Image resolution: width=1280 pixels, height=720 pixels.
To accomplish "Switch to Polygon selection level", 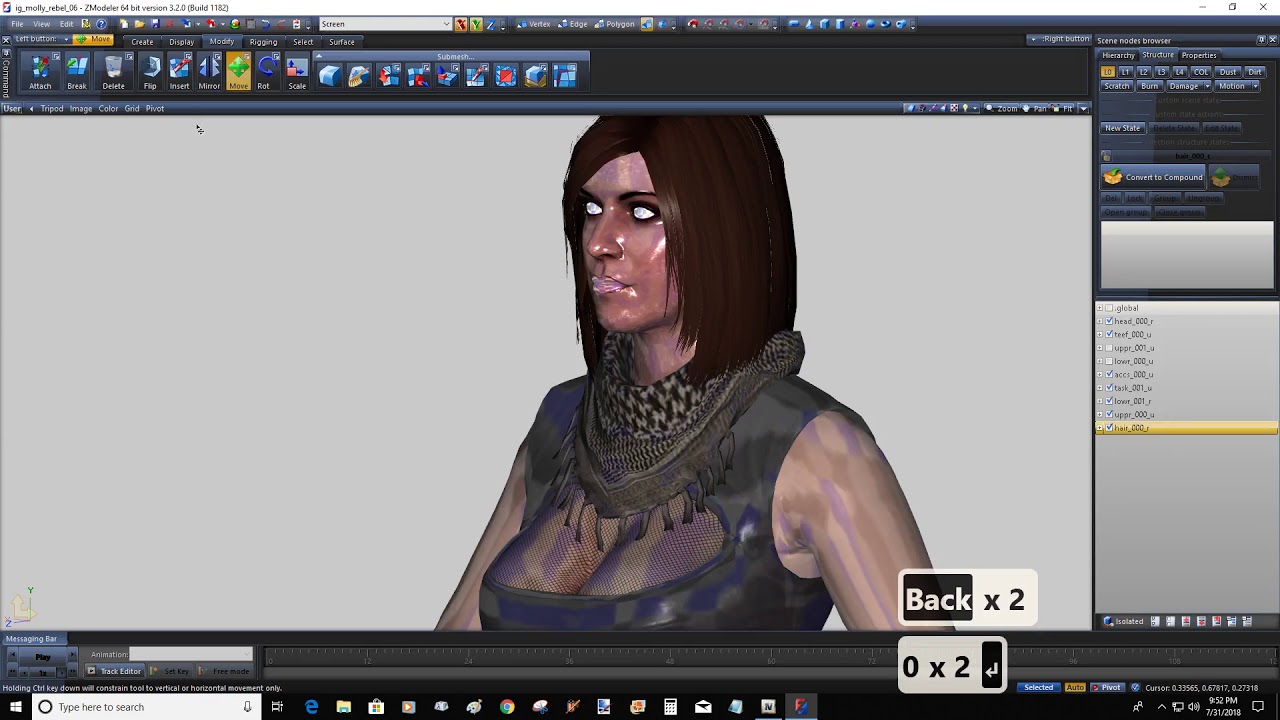I will point(614,24).
